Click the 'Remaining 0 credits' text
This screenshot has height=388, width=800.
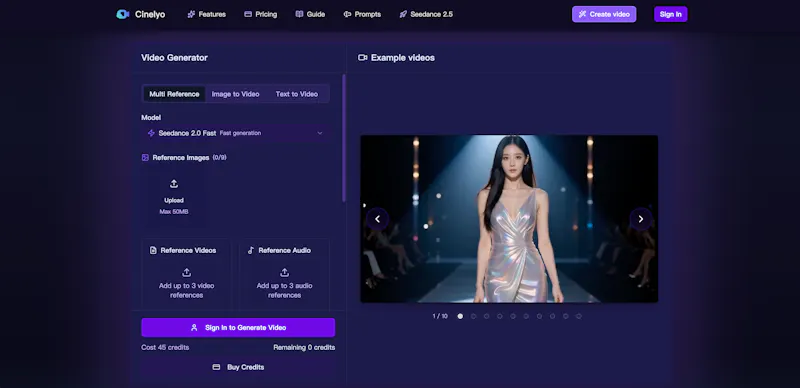click(304, 348)
